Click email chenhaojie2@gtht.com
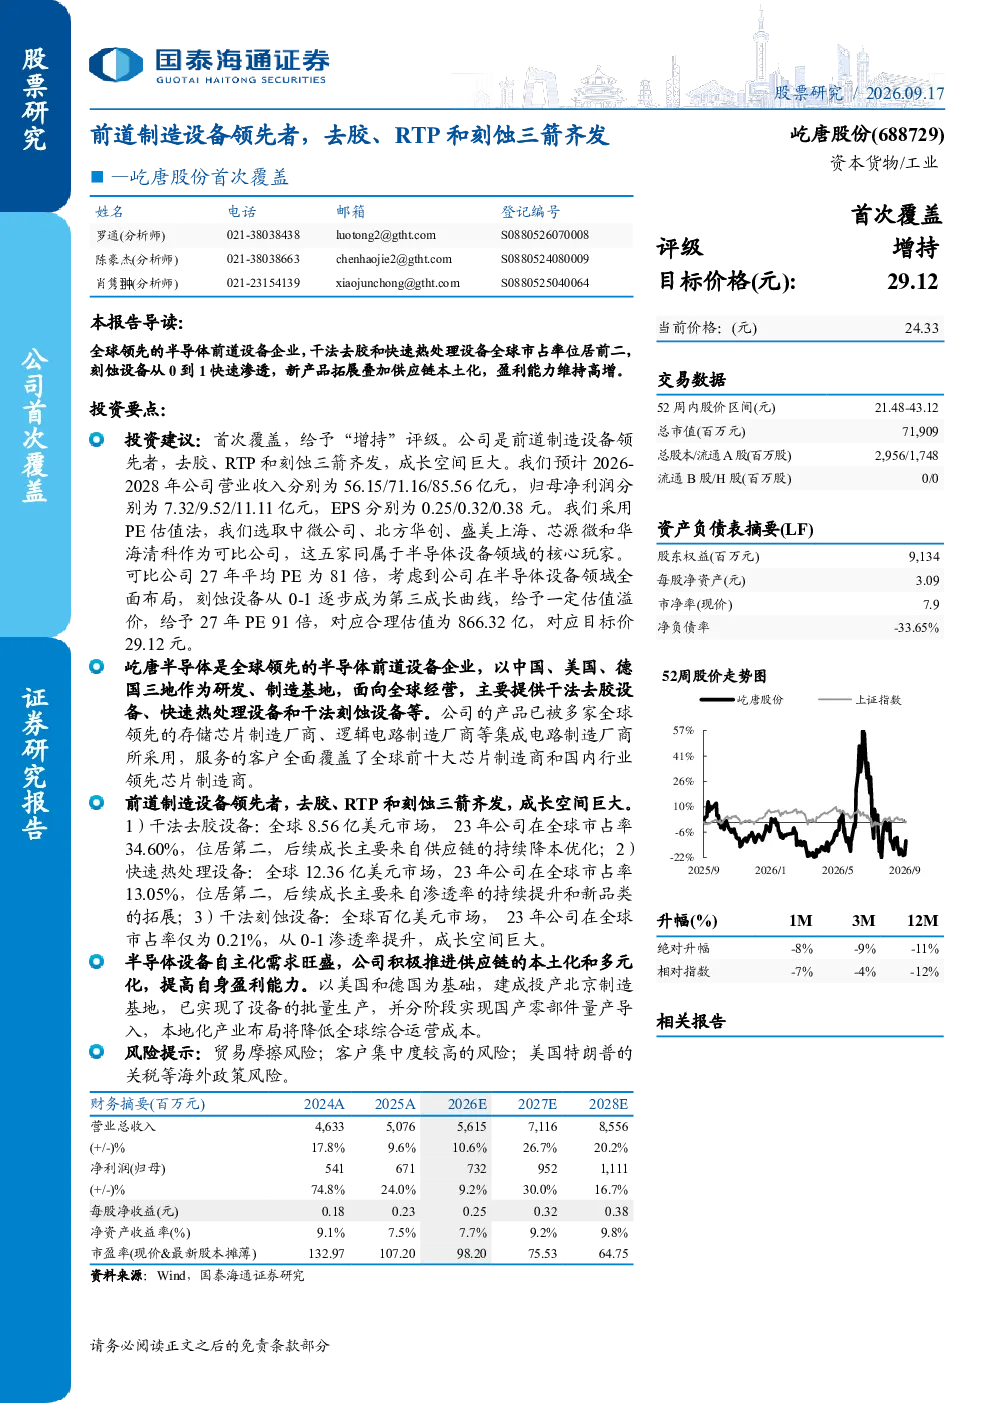This screenshot has height=1403, width=992. click(394, 259)
